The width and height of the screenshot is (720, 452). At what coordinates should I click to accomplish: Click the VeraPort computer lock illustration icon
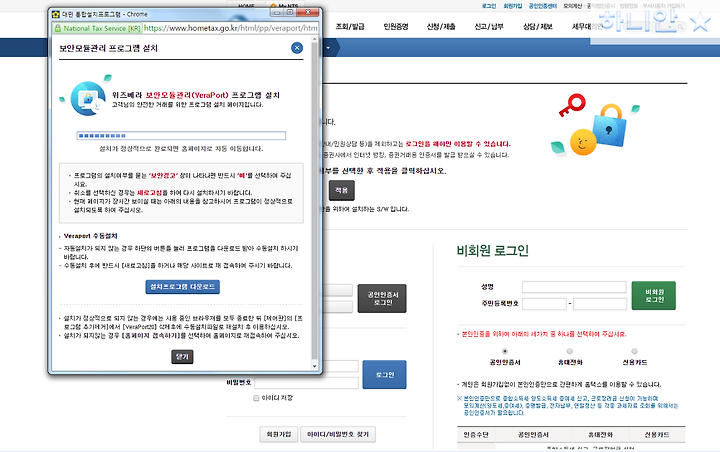[88, 98]
